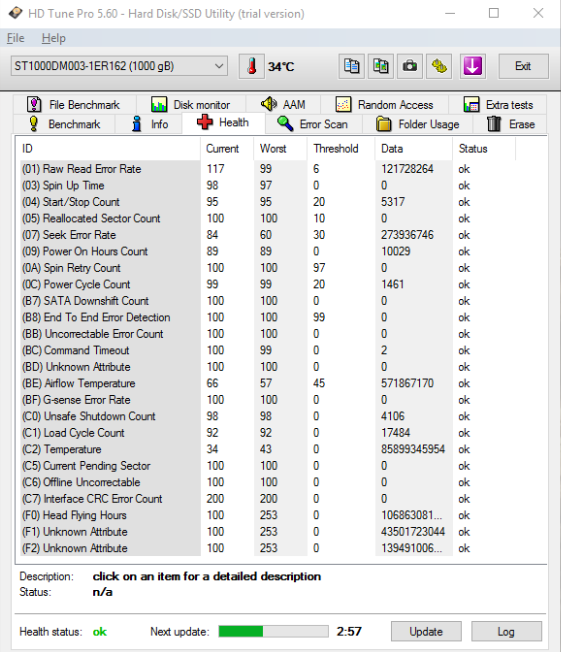
Task: Save screenshot with the camera icon
Action: pyautogui.click(x=410, y=67)
